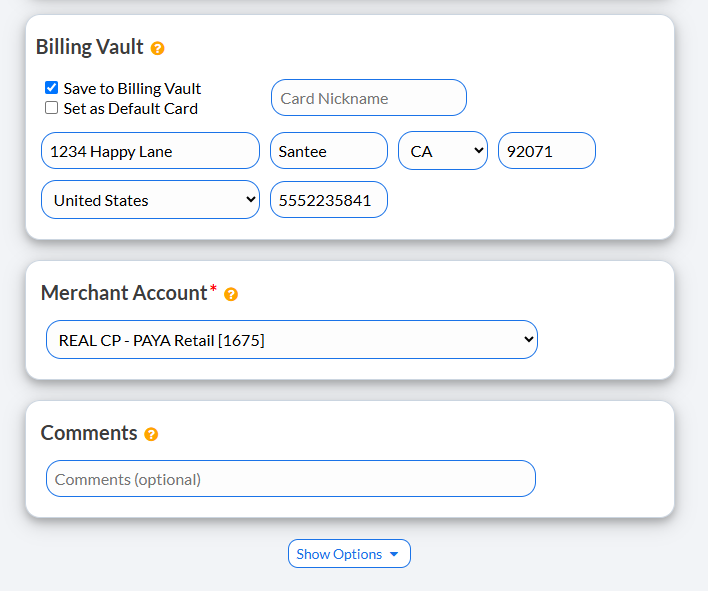The width and height of the screenshot is (708, 591).
Task: Focus the Card Nickname field
Action: click(368, 98)
